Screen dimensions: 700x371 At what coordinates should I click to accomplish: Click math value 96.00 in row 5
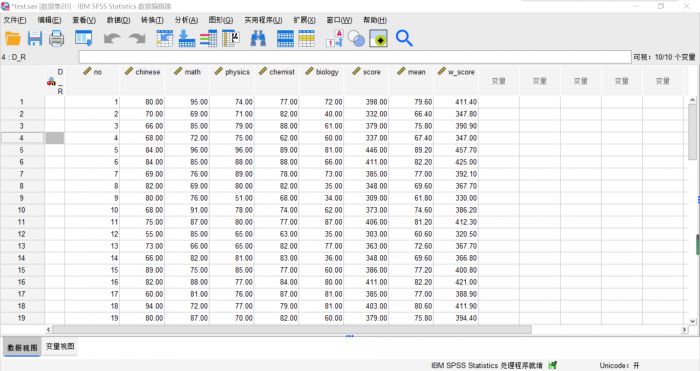187,150
